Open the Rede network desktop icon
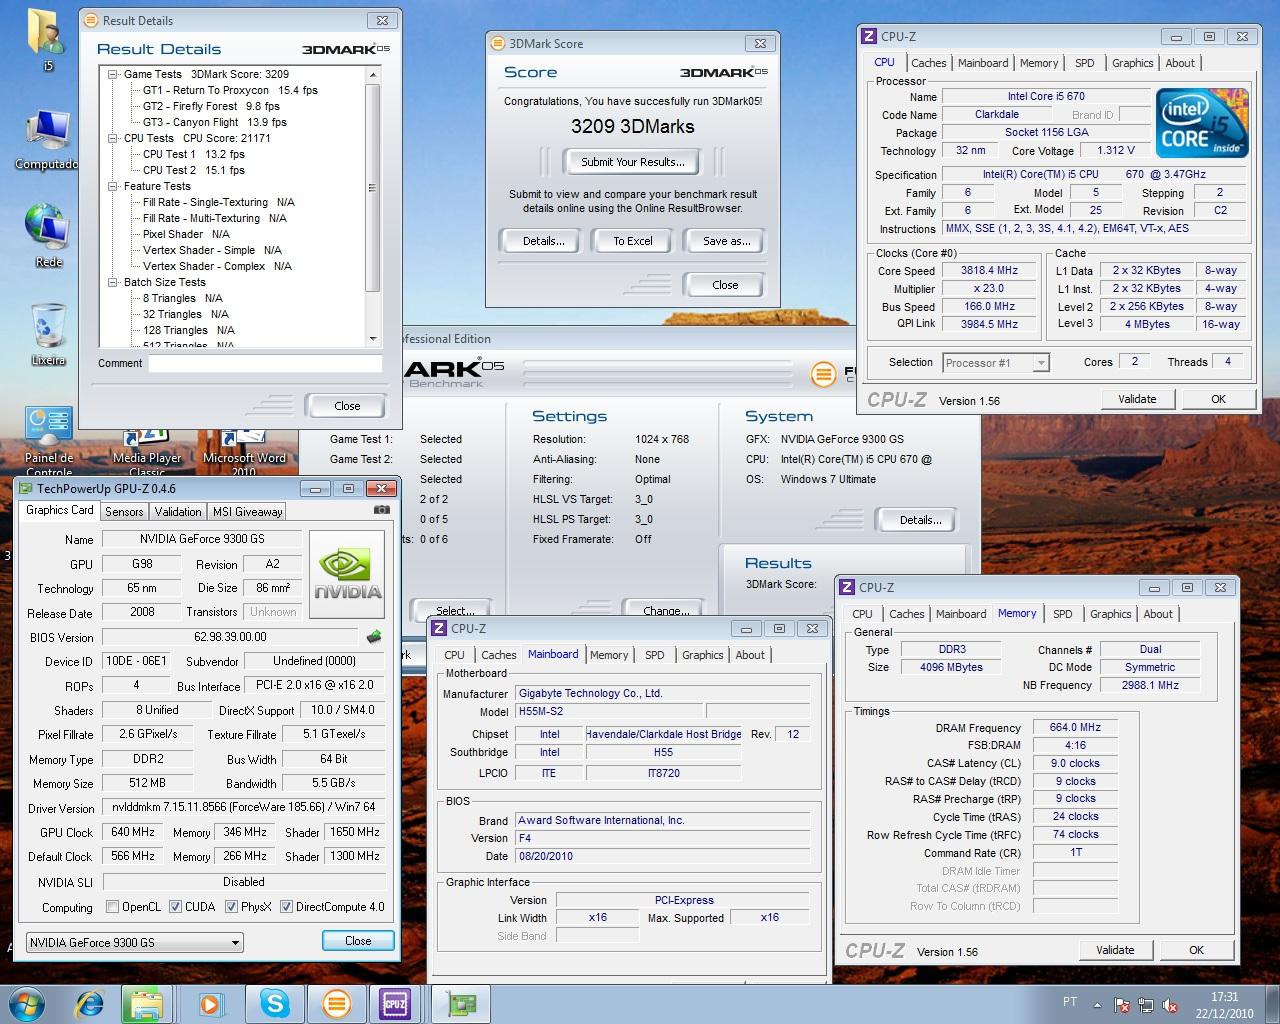 point(47,236)
